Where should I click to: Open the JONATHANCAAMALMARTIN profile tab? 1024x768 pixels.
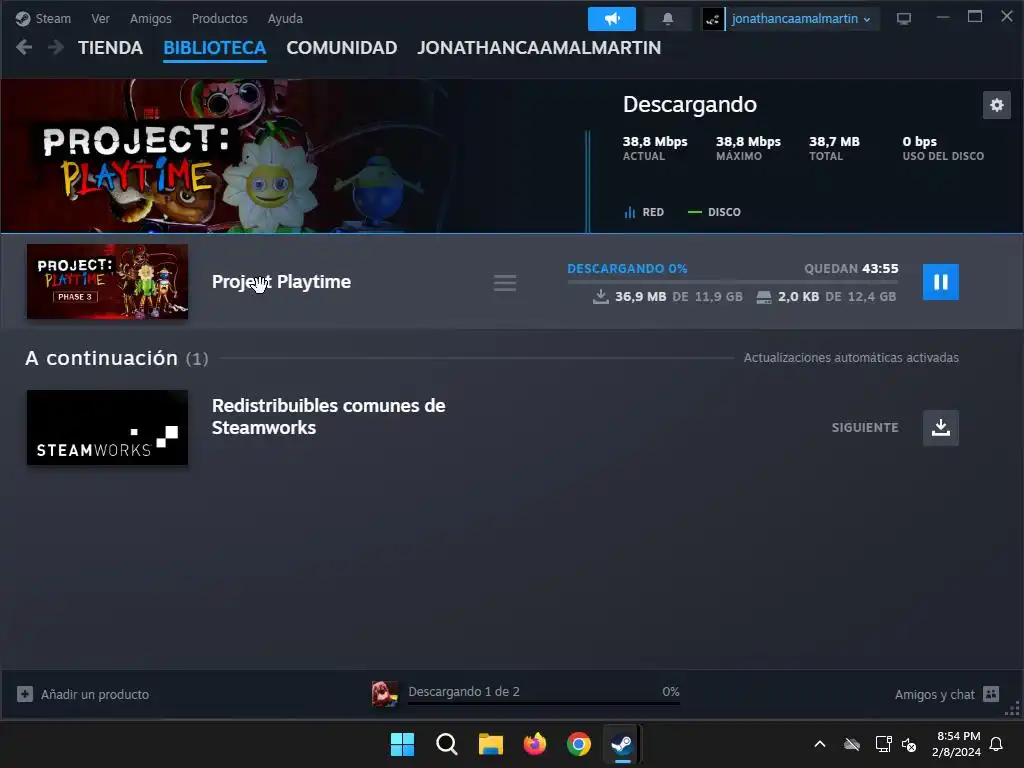coord(539,48)
